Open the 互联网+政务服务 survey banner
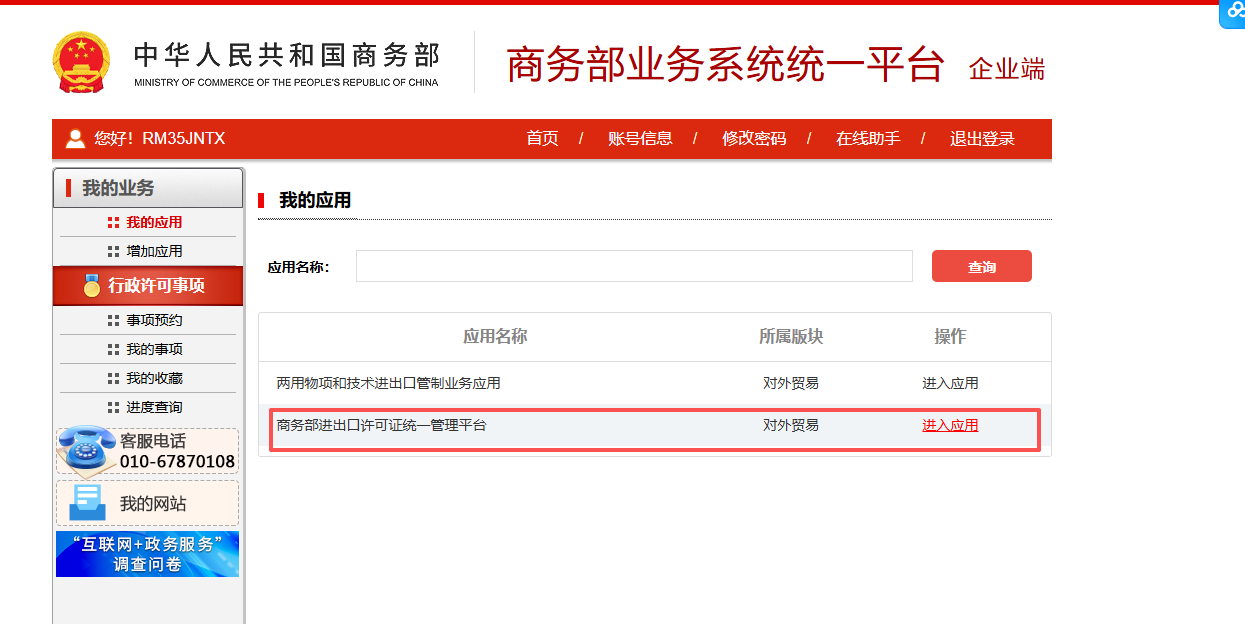Viewport: 1245px width, 624px height. 147,554
